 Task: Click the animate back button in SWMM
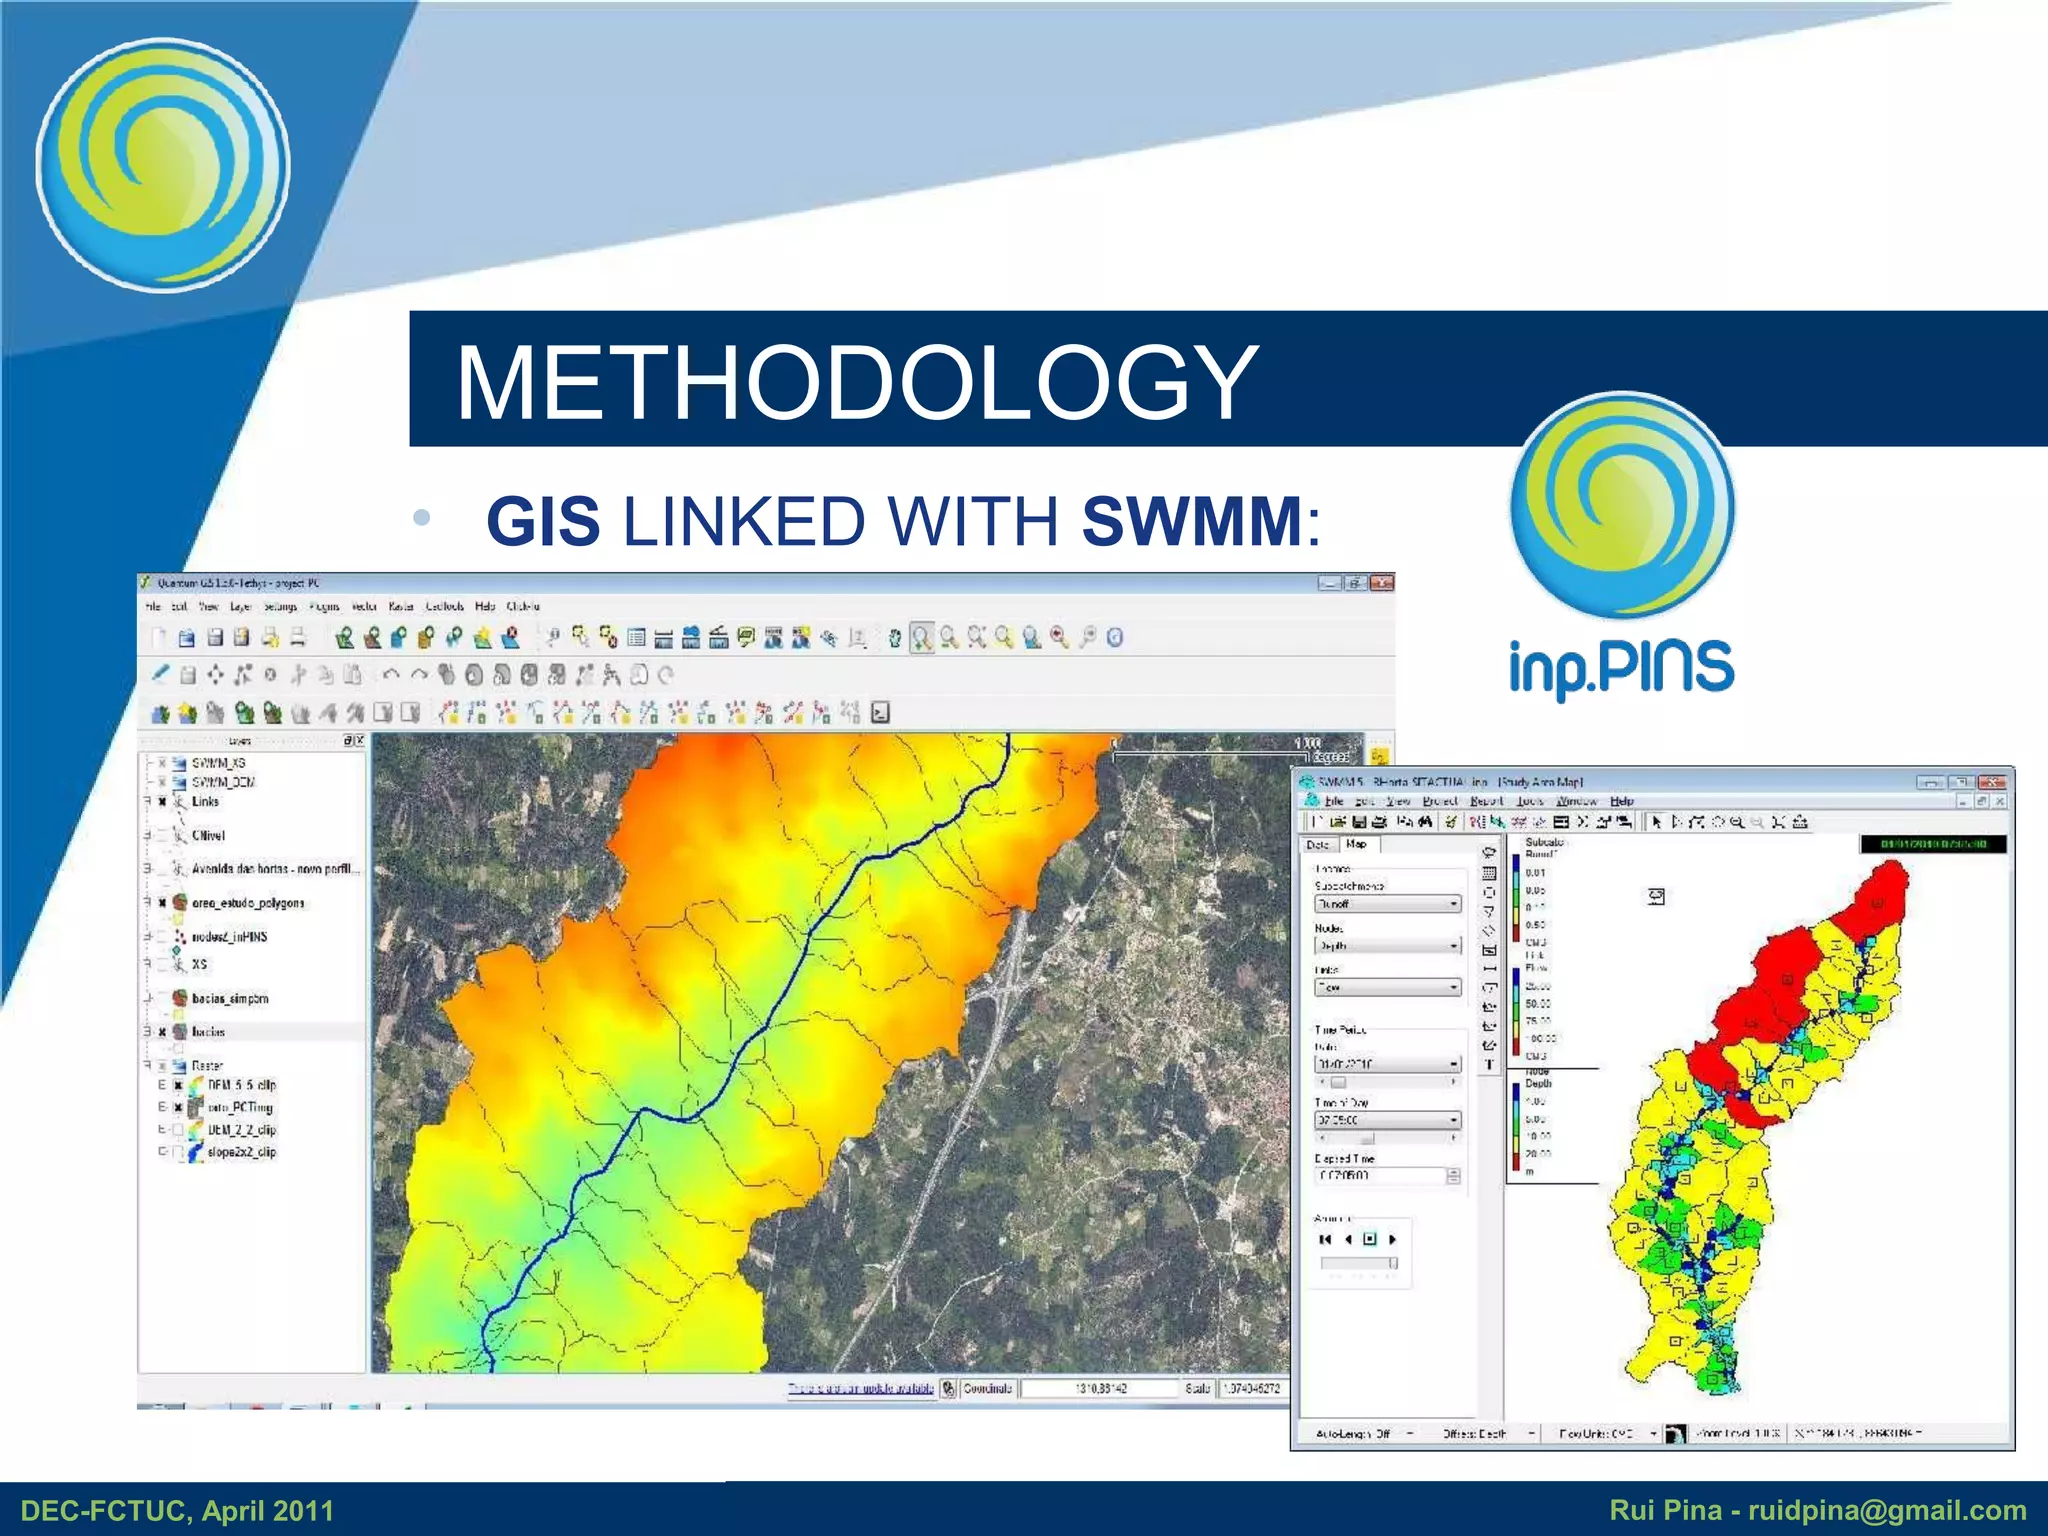point(1348,1239)
